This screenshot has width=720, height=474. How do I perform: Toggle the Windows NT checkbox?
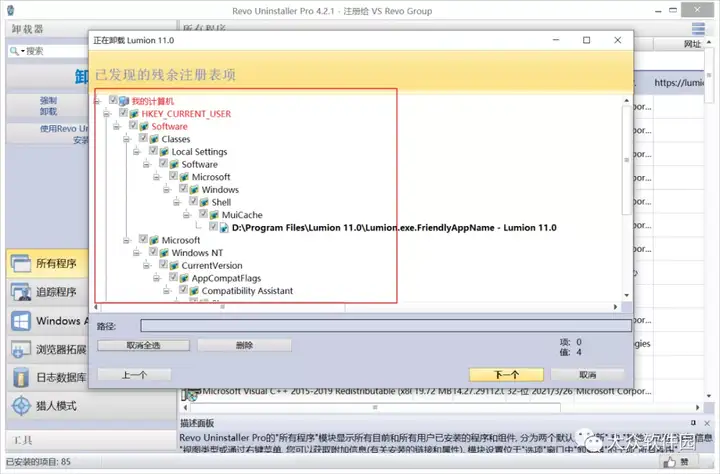153,252
